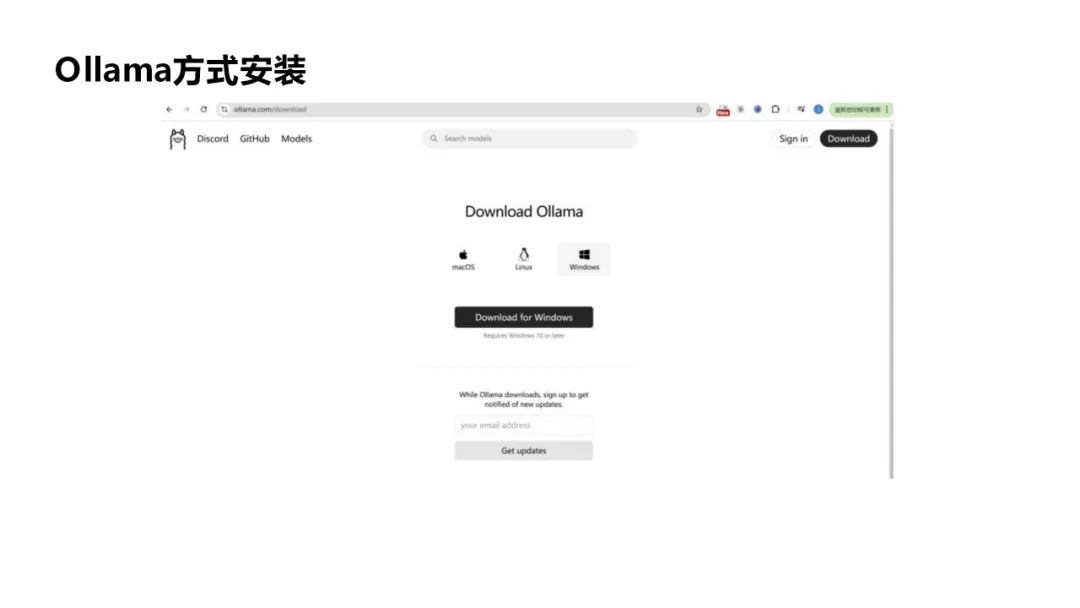This screenshot has width=1080, height=608.
Task: Click the search magnifier icon
Action: tap(434, 138)
